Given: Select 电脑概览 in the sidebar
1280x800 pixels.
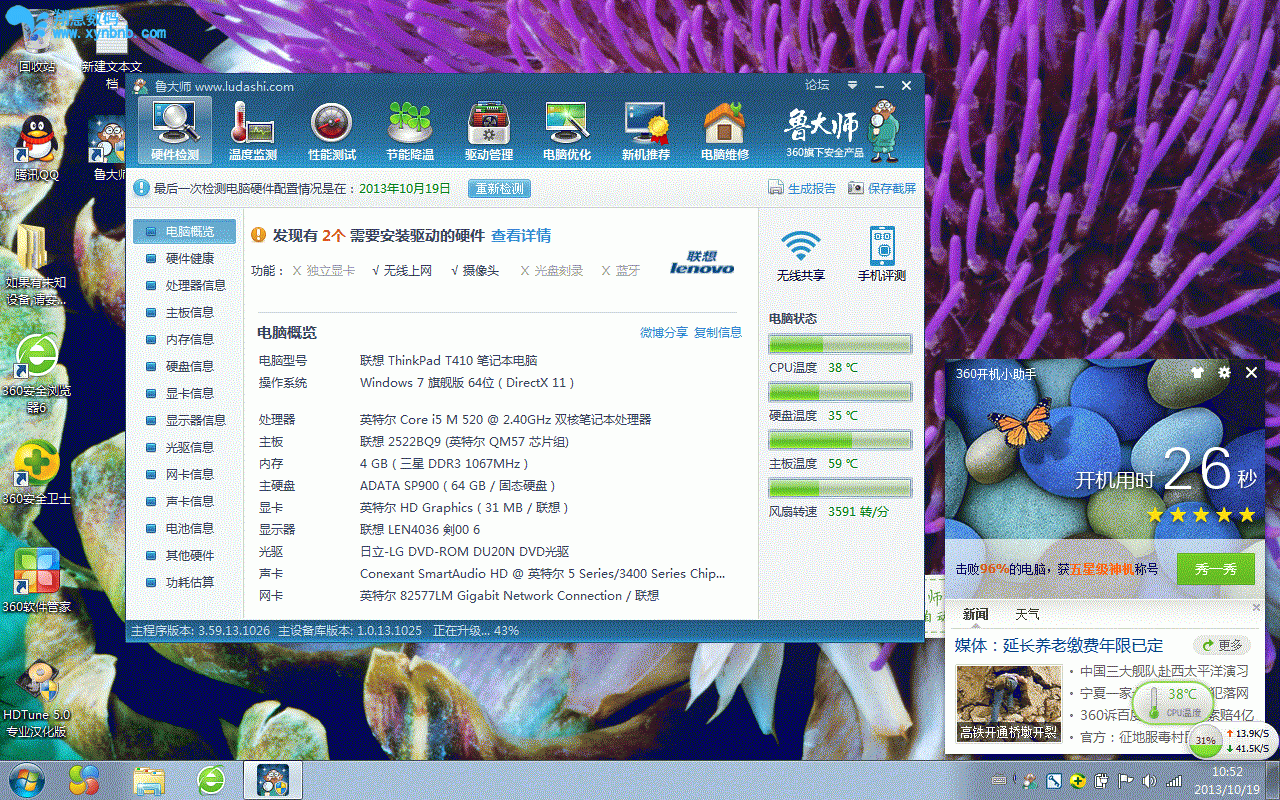Looking at the screenshot, I should [x=185, y=231].
